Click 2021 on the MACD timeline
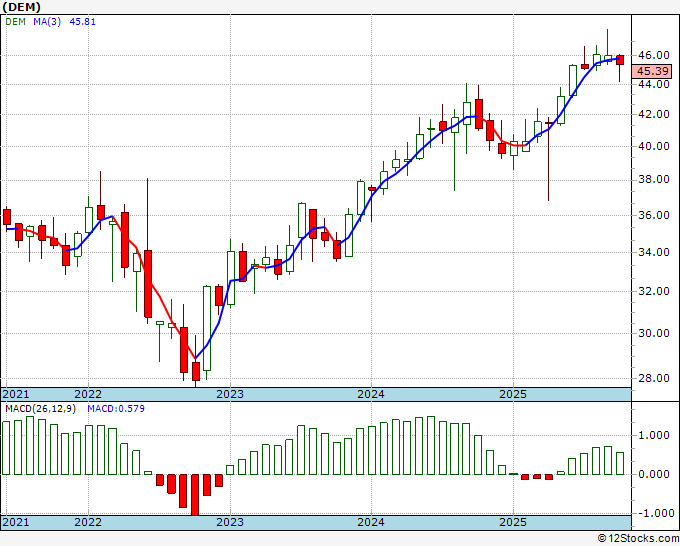Viewport: 680px width, 546px height. coord(16,522)
